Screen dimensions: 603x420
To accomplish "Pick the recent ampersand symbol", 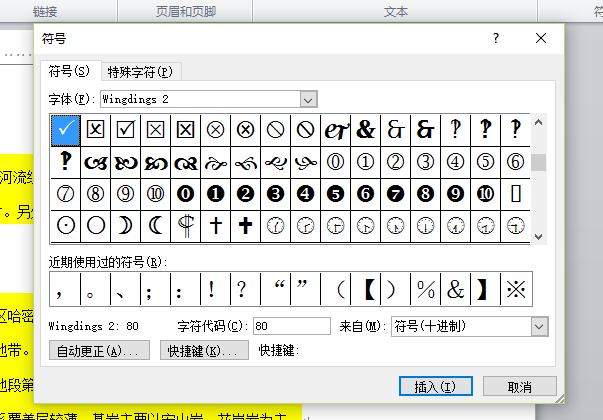I will pyautogui.click(x=455, y=289).
